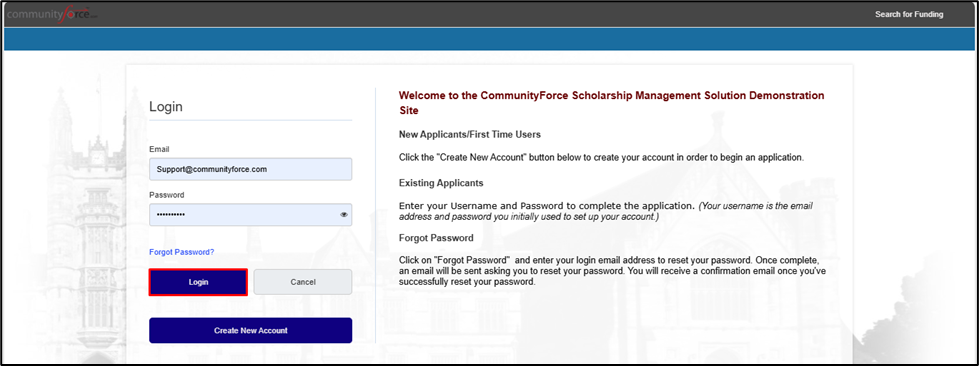Click the Create New Account instruction paragraph
979x366 pixels.
click(x=601, y=157)
